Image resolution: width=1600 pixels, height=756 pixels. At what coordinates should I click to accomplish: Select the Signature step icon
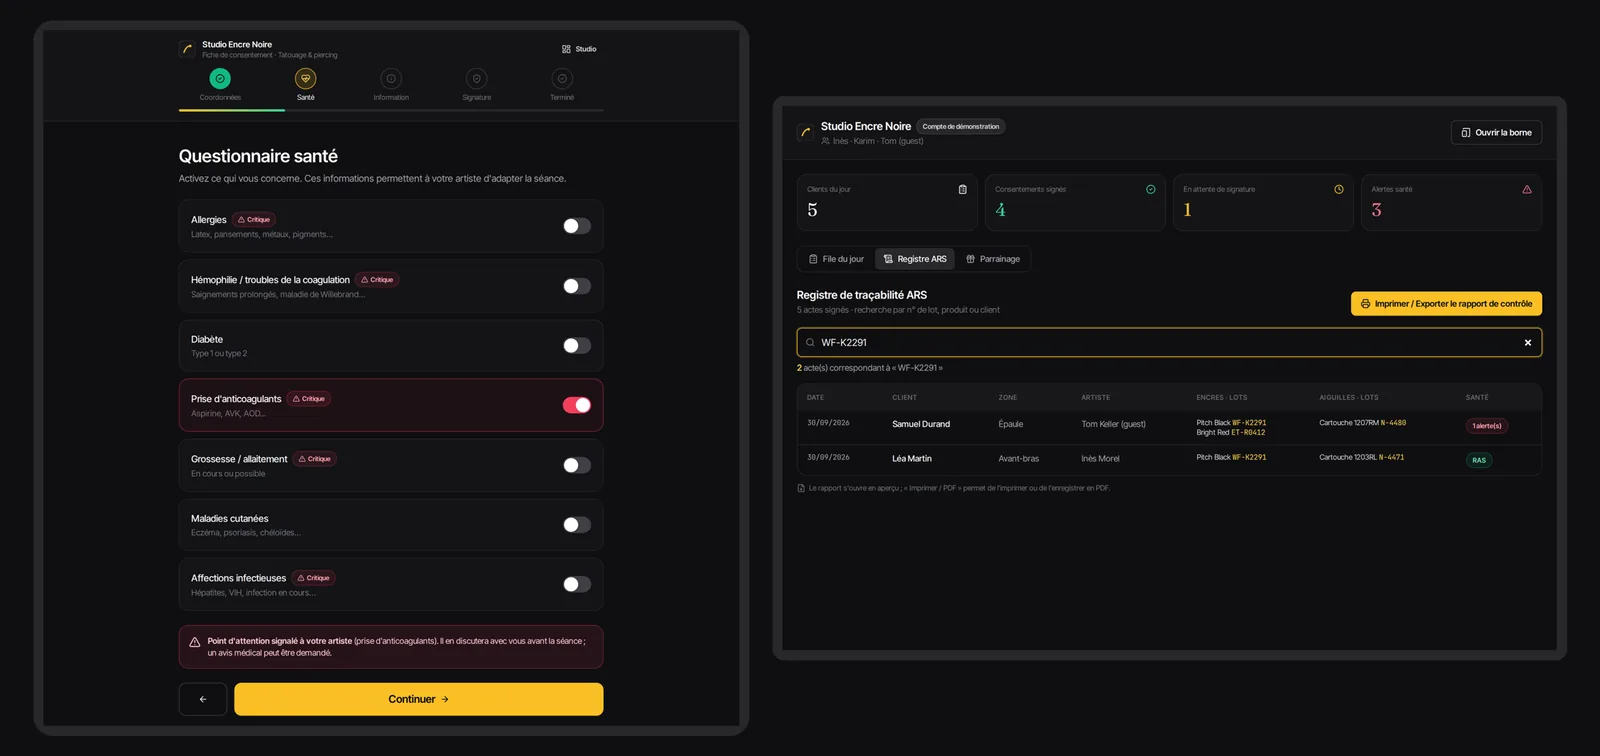(x=477, y=78)
